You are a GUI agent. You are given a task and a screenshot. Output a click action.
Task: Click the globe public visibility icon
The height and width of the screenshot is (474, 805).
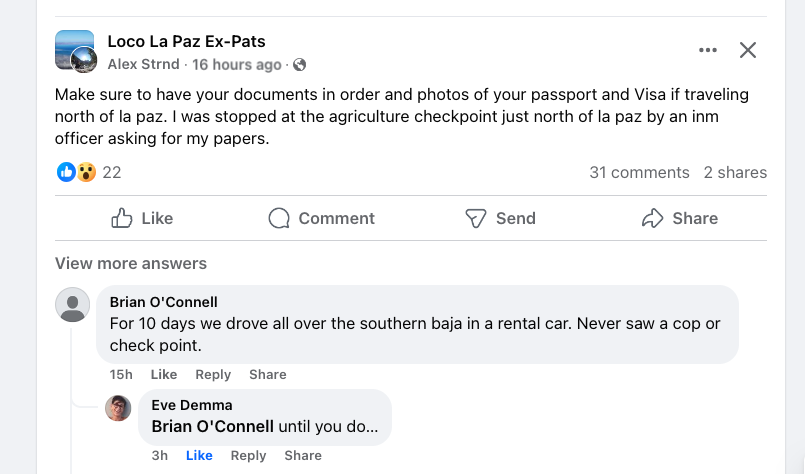(299, 65)
